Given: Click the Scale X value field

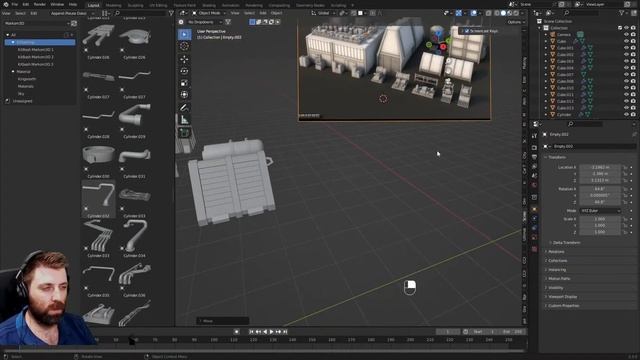Looking at the screenshot, I should click(600, 219).
